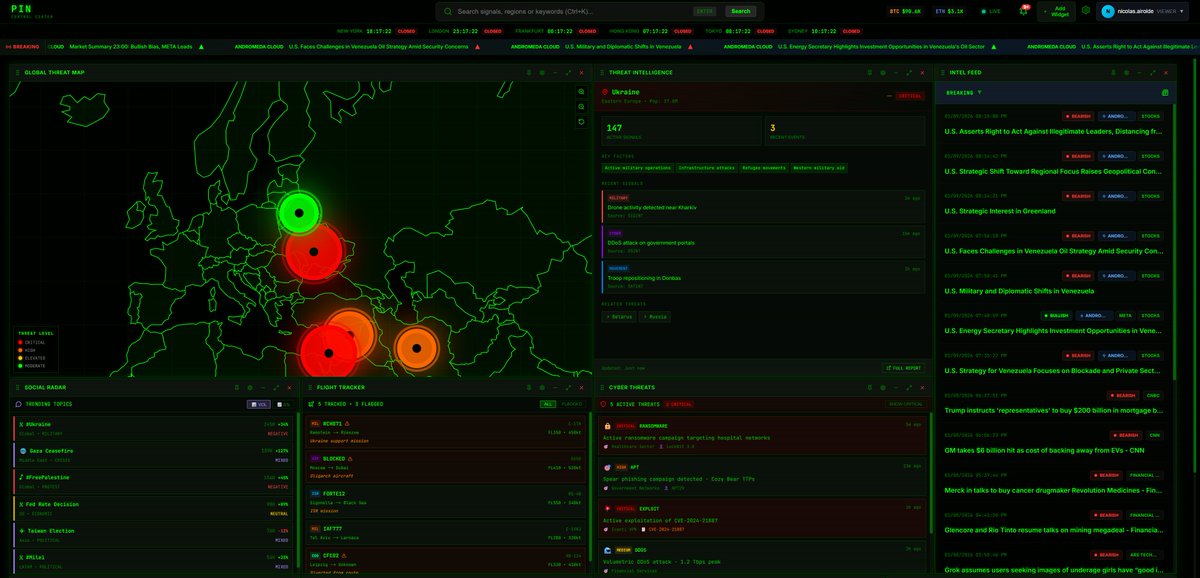The height and width of the screenshot is (578, 1200).
Task: Expand Flight Tracker widget to fullscreen
Action: pos(568,387)
